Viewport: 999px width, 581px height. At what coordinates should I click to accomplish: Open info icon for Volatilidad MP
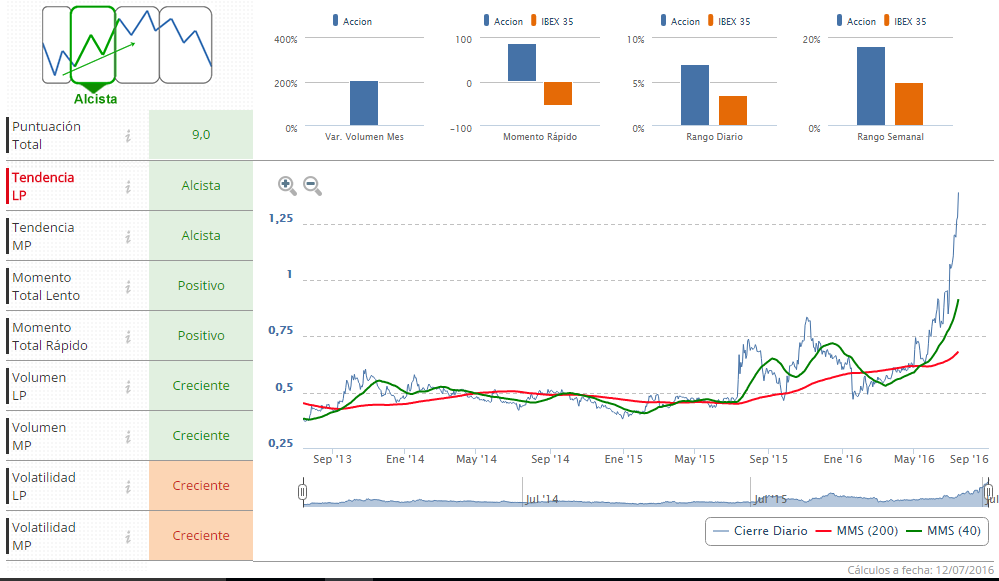coord(128,536)
